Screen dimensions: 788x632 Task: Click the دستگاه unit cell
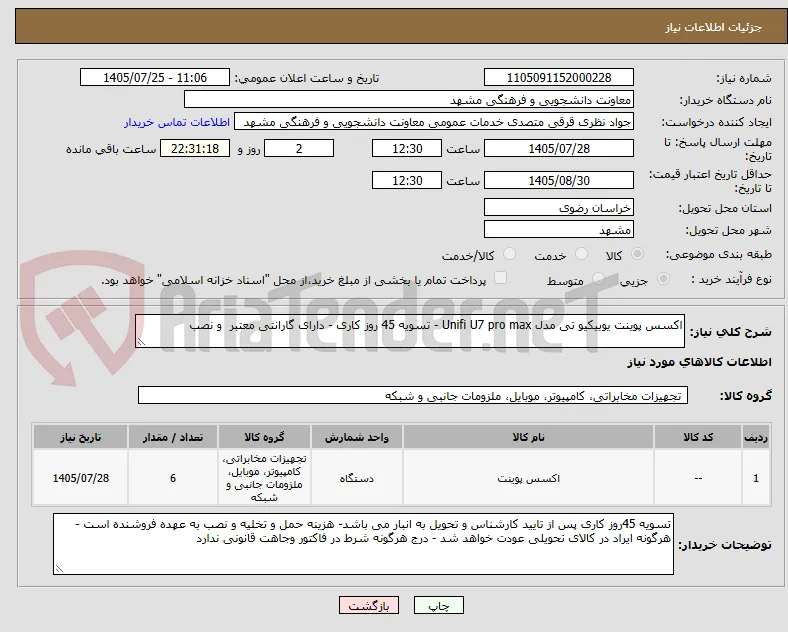357,478
